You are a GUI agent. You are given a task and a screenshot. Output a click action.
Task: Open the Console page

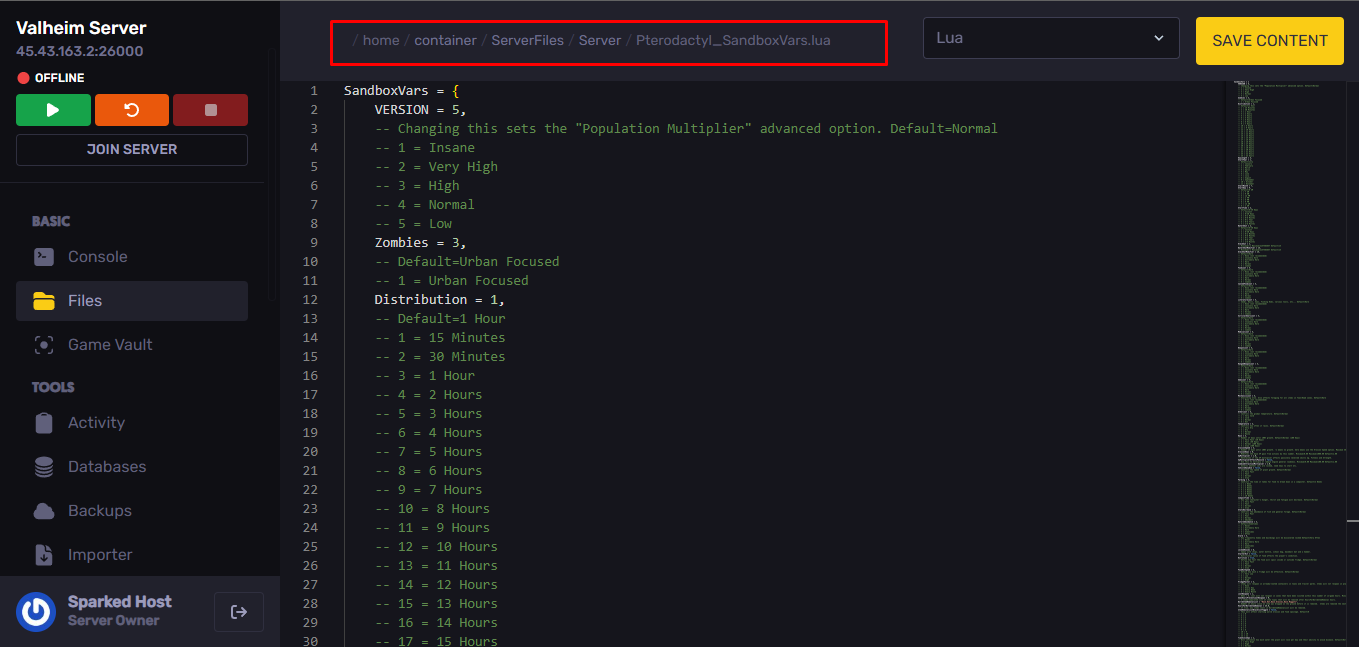click(x=132, y=257)
